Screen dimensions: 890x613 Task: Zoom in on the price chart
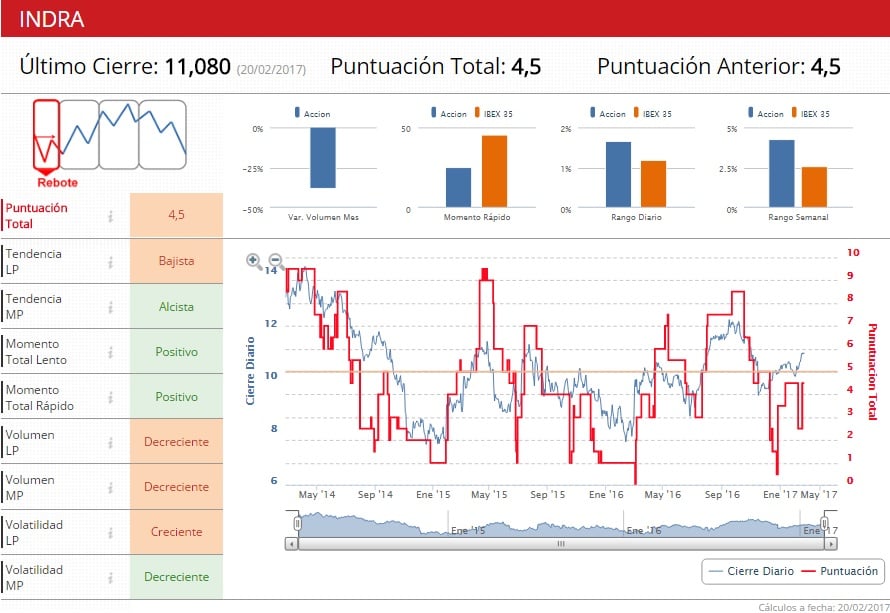click(253, 261)
